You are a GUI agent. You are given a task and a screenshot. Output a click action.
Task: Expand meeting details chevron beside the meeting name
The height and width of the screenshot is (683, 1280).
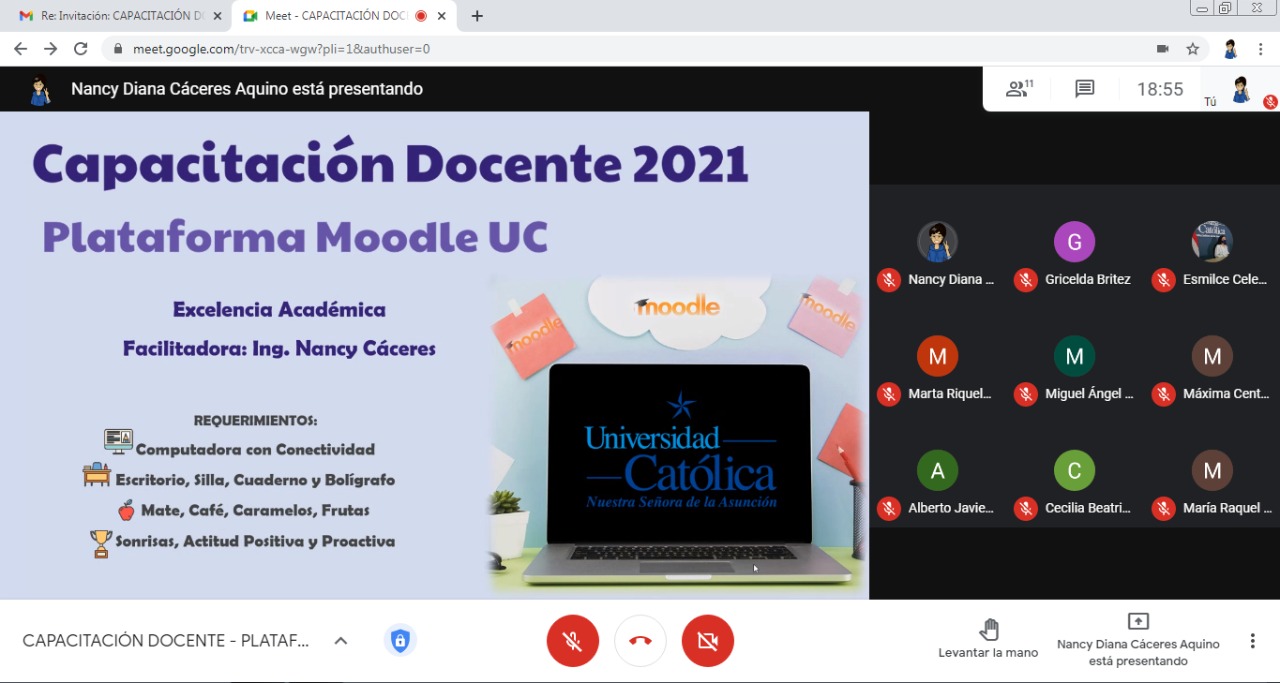pyautogui.click(x=340, y=641)
